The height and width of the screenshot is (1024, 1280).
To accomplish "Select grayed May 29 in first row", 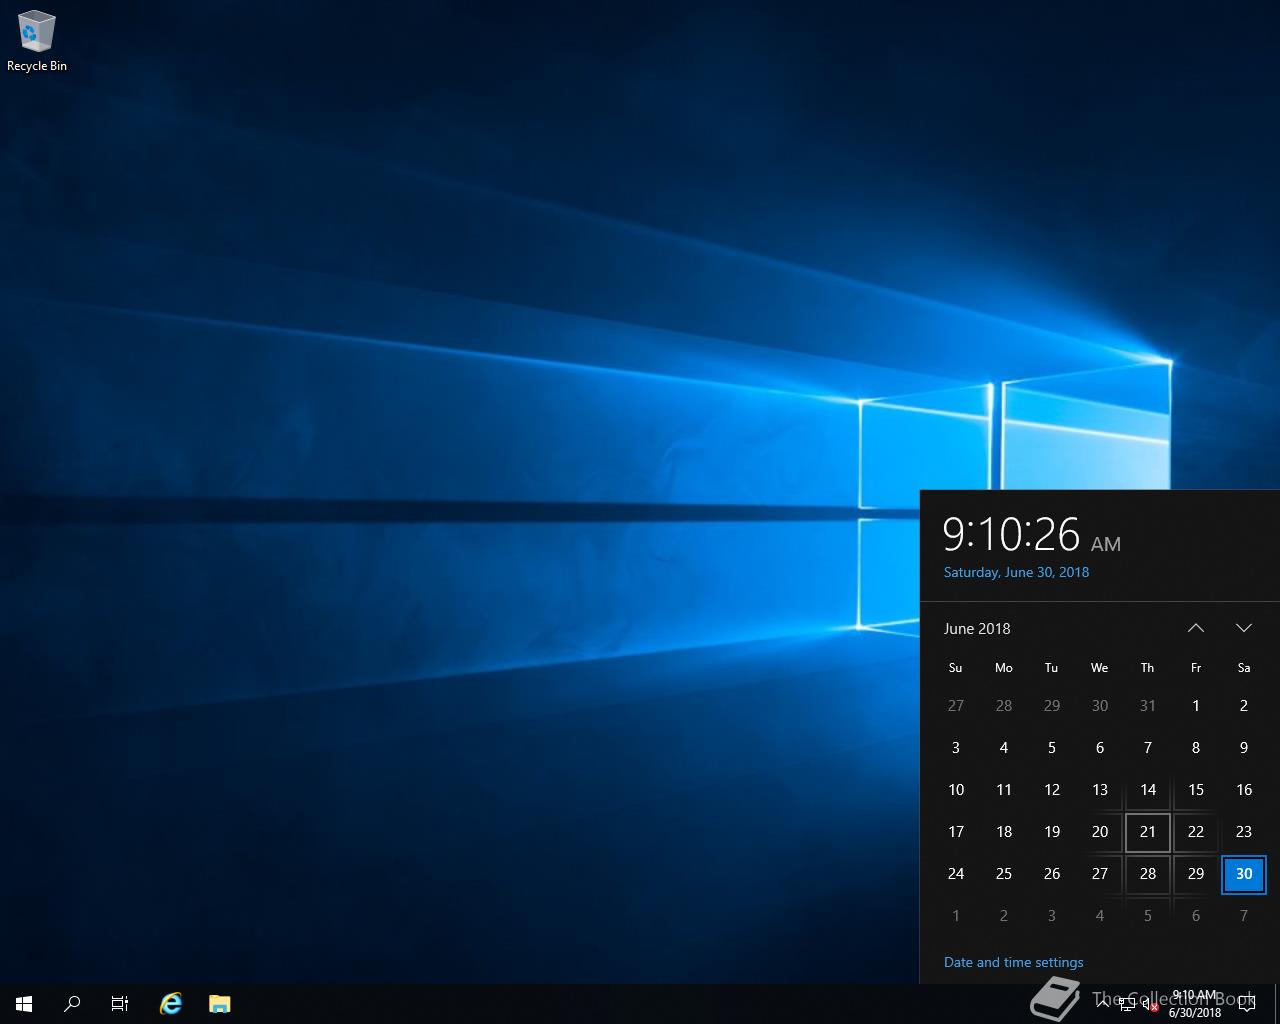I will 1052,706.
